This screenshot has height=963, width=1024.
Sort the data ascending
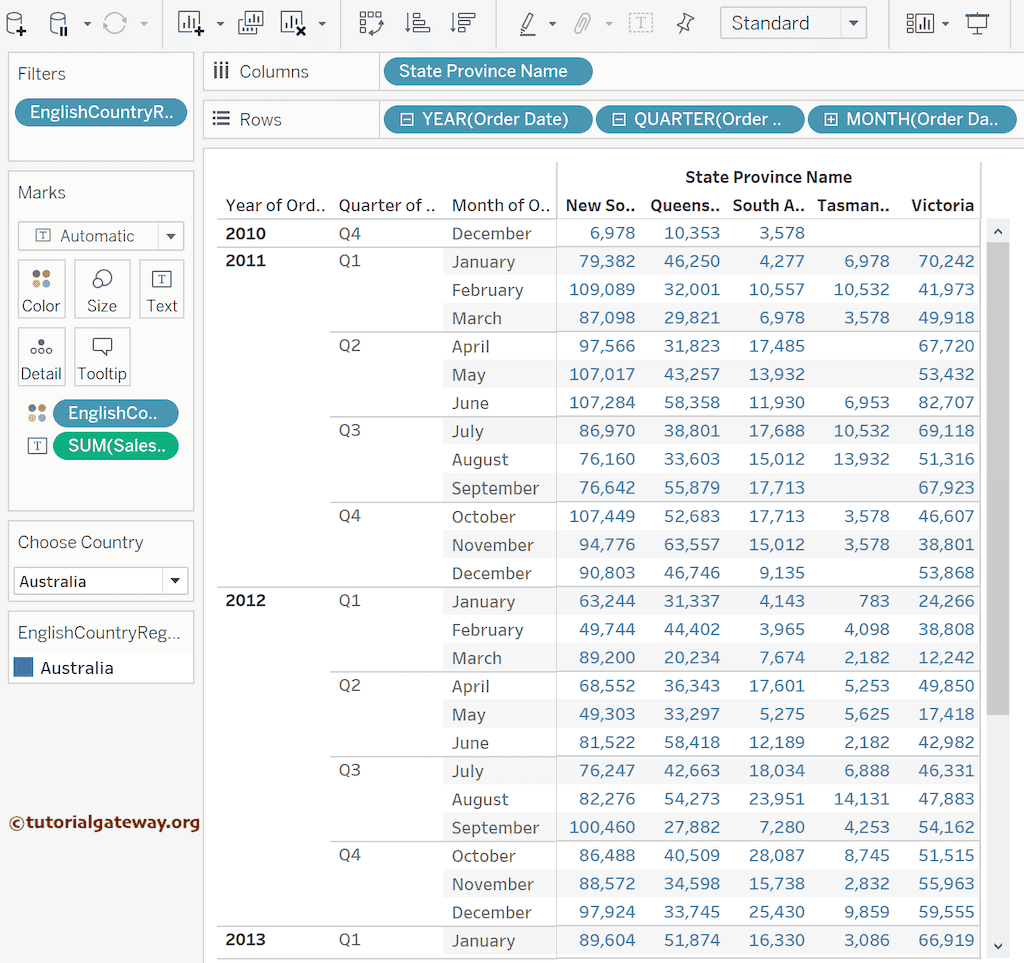click(x=416, y=22)
